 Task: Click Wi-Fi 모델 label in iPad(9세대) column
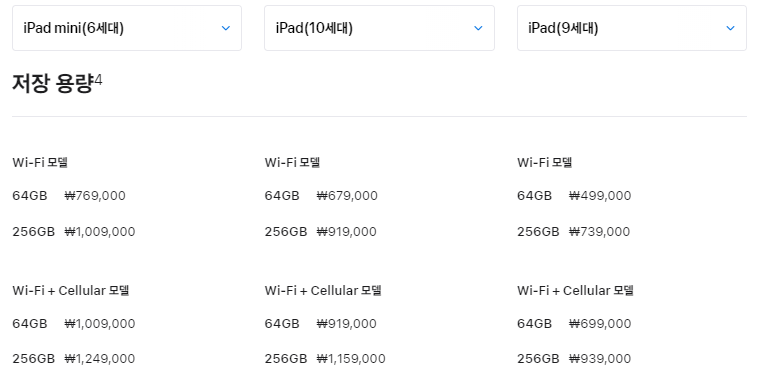click(545, 162)
